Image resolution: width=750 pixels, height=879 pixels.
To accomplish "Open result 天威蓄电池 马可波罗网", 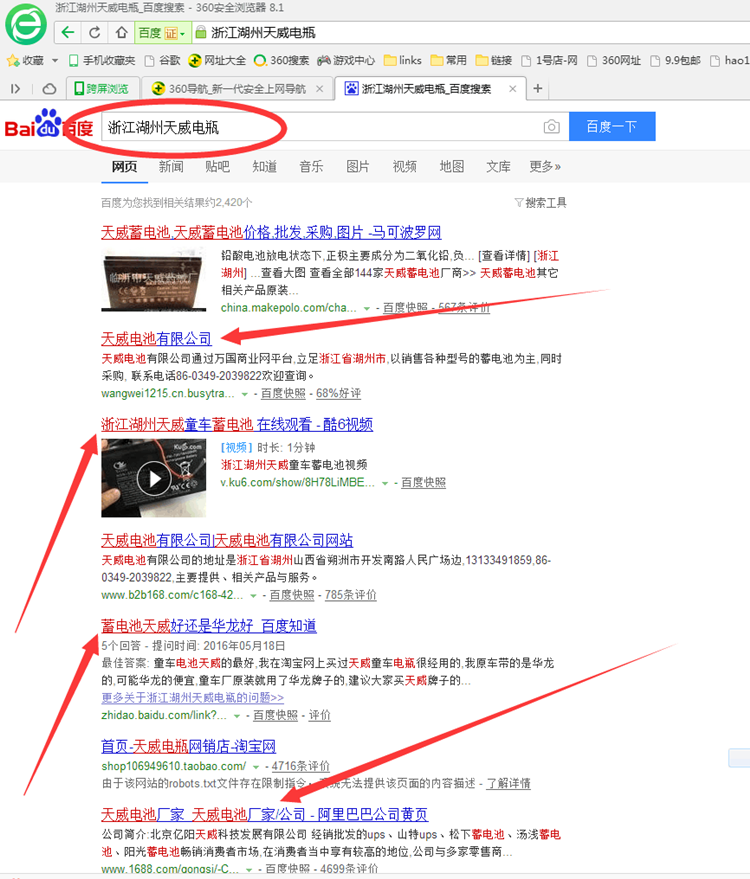I will click(271, 232).
